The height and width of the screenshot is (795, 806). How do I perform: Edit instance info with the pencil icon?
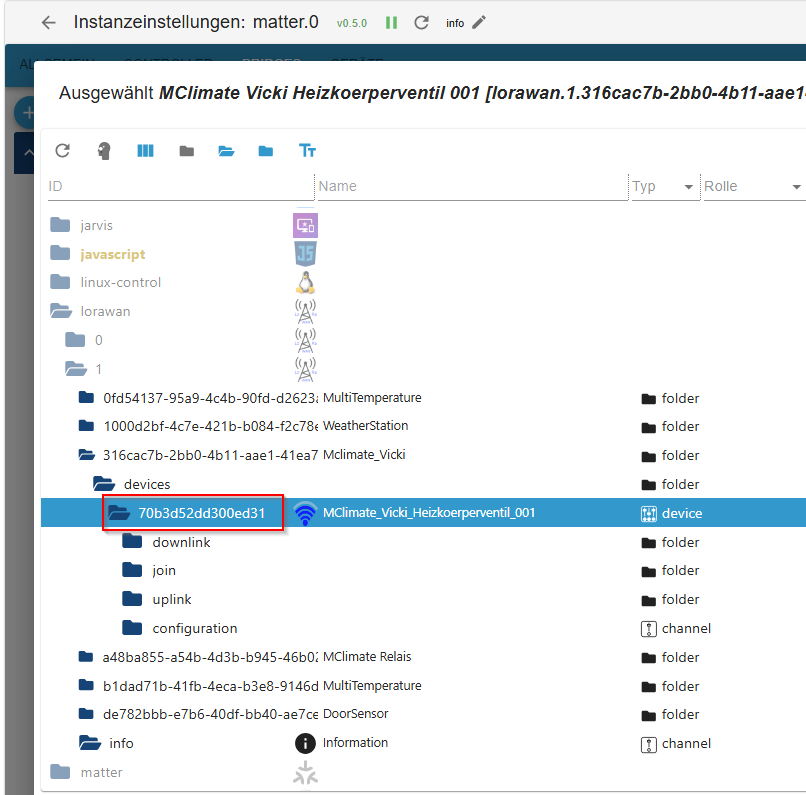(479, 23)
